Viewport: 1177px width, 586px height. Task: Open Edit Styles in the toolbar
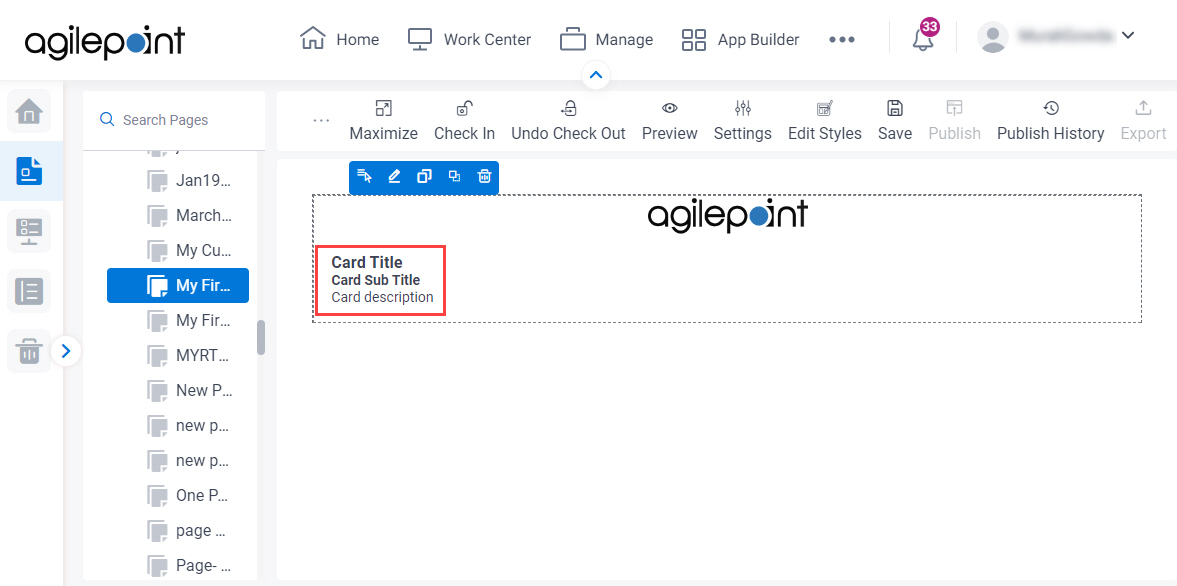tap(825, 121)
